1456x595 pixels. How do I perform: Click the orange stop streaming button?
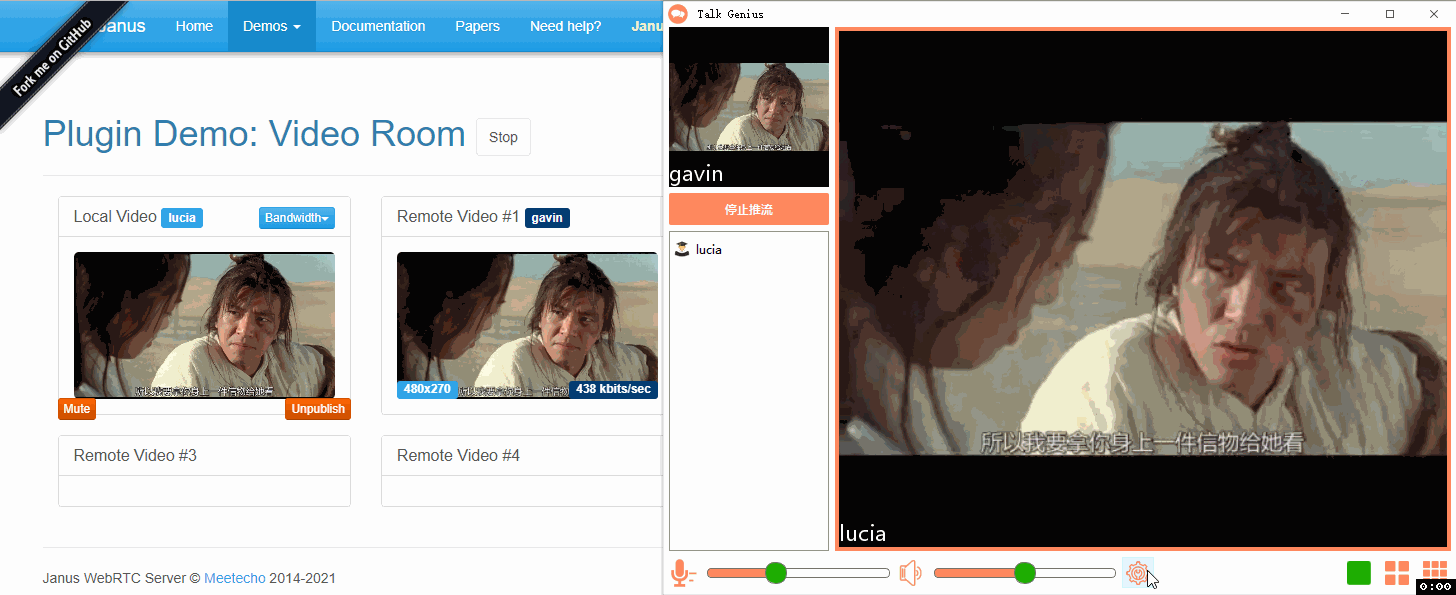click(749, 209)
